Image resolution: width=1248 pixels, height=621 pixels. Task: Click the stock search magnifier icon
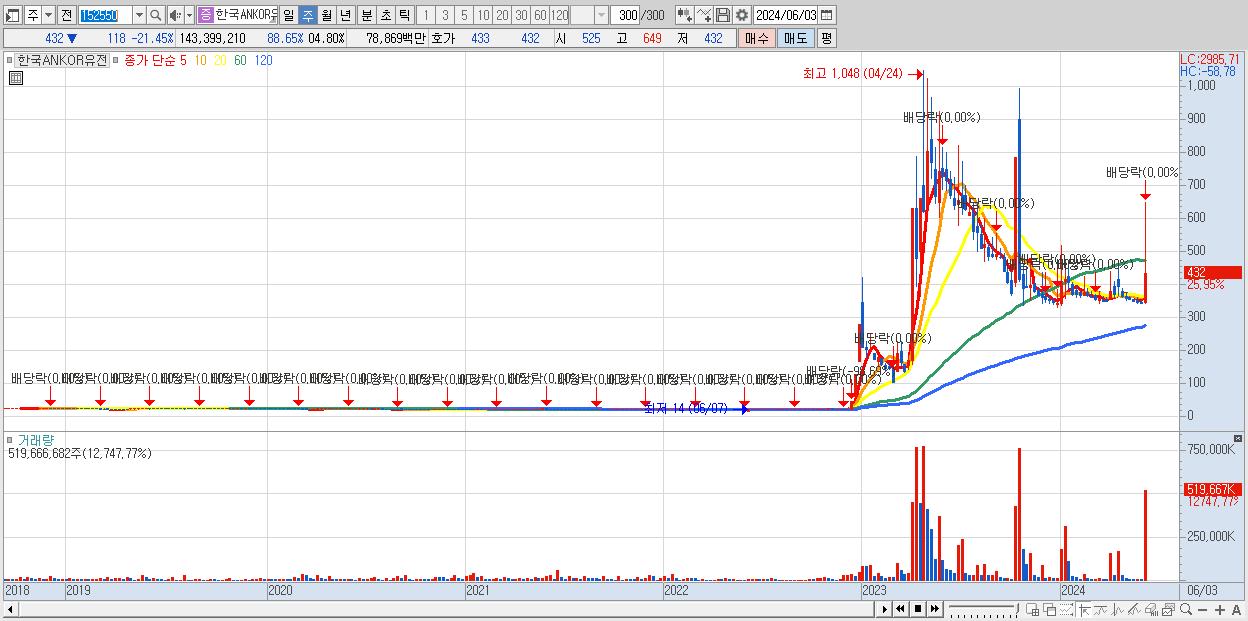(x=156, y=15)
